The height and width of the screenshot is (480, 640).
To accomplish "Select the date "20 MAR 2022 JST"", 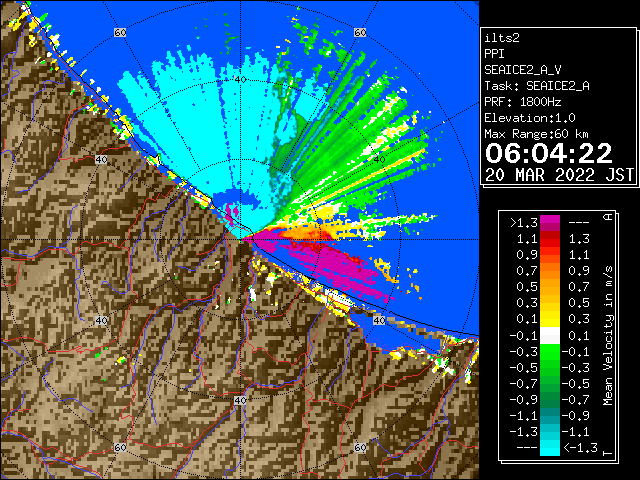I will pos(559,175).
